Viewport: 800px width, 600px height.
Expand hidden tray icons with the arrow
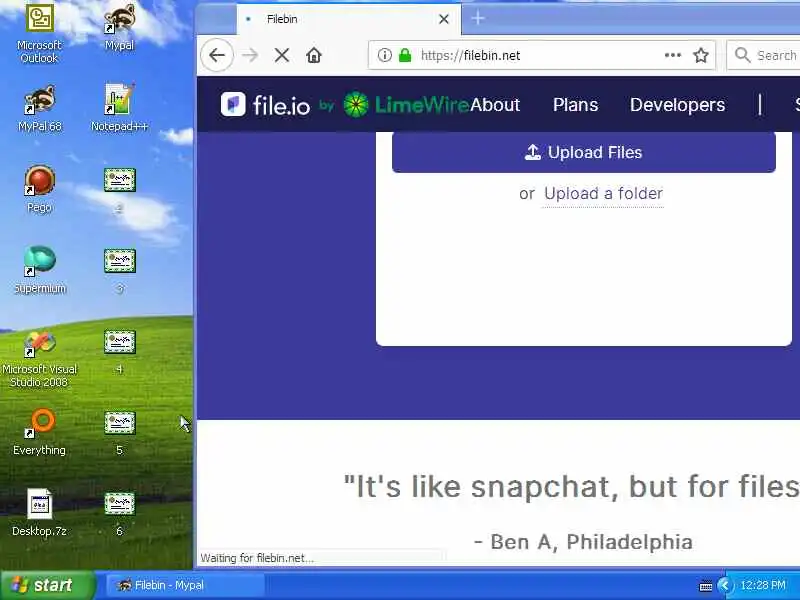pyautogui.click(x=724, y=585)
